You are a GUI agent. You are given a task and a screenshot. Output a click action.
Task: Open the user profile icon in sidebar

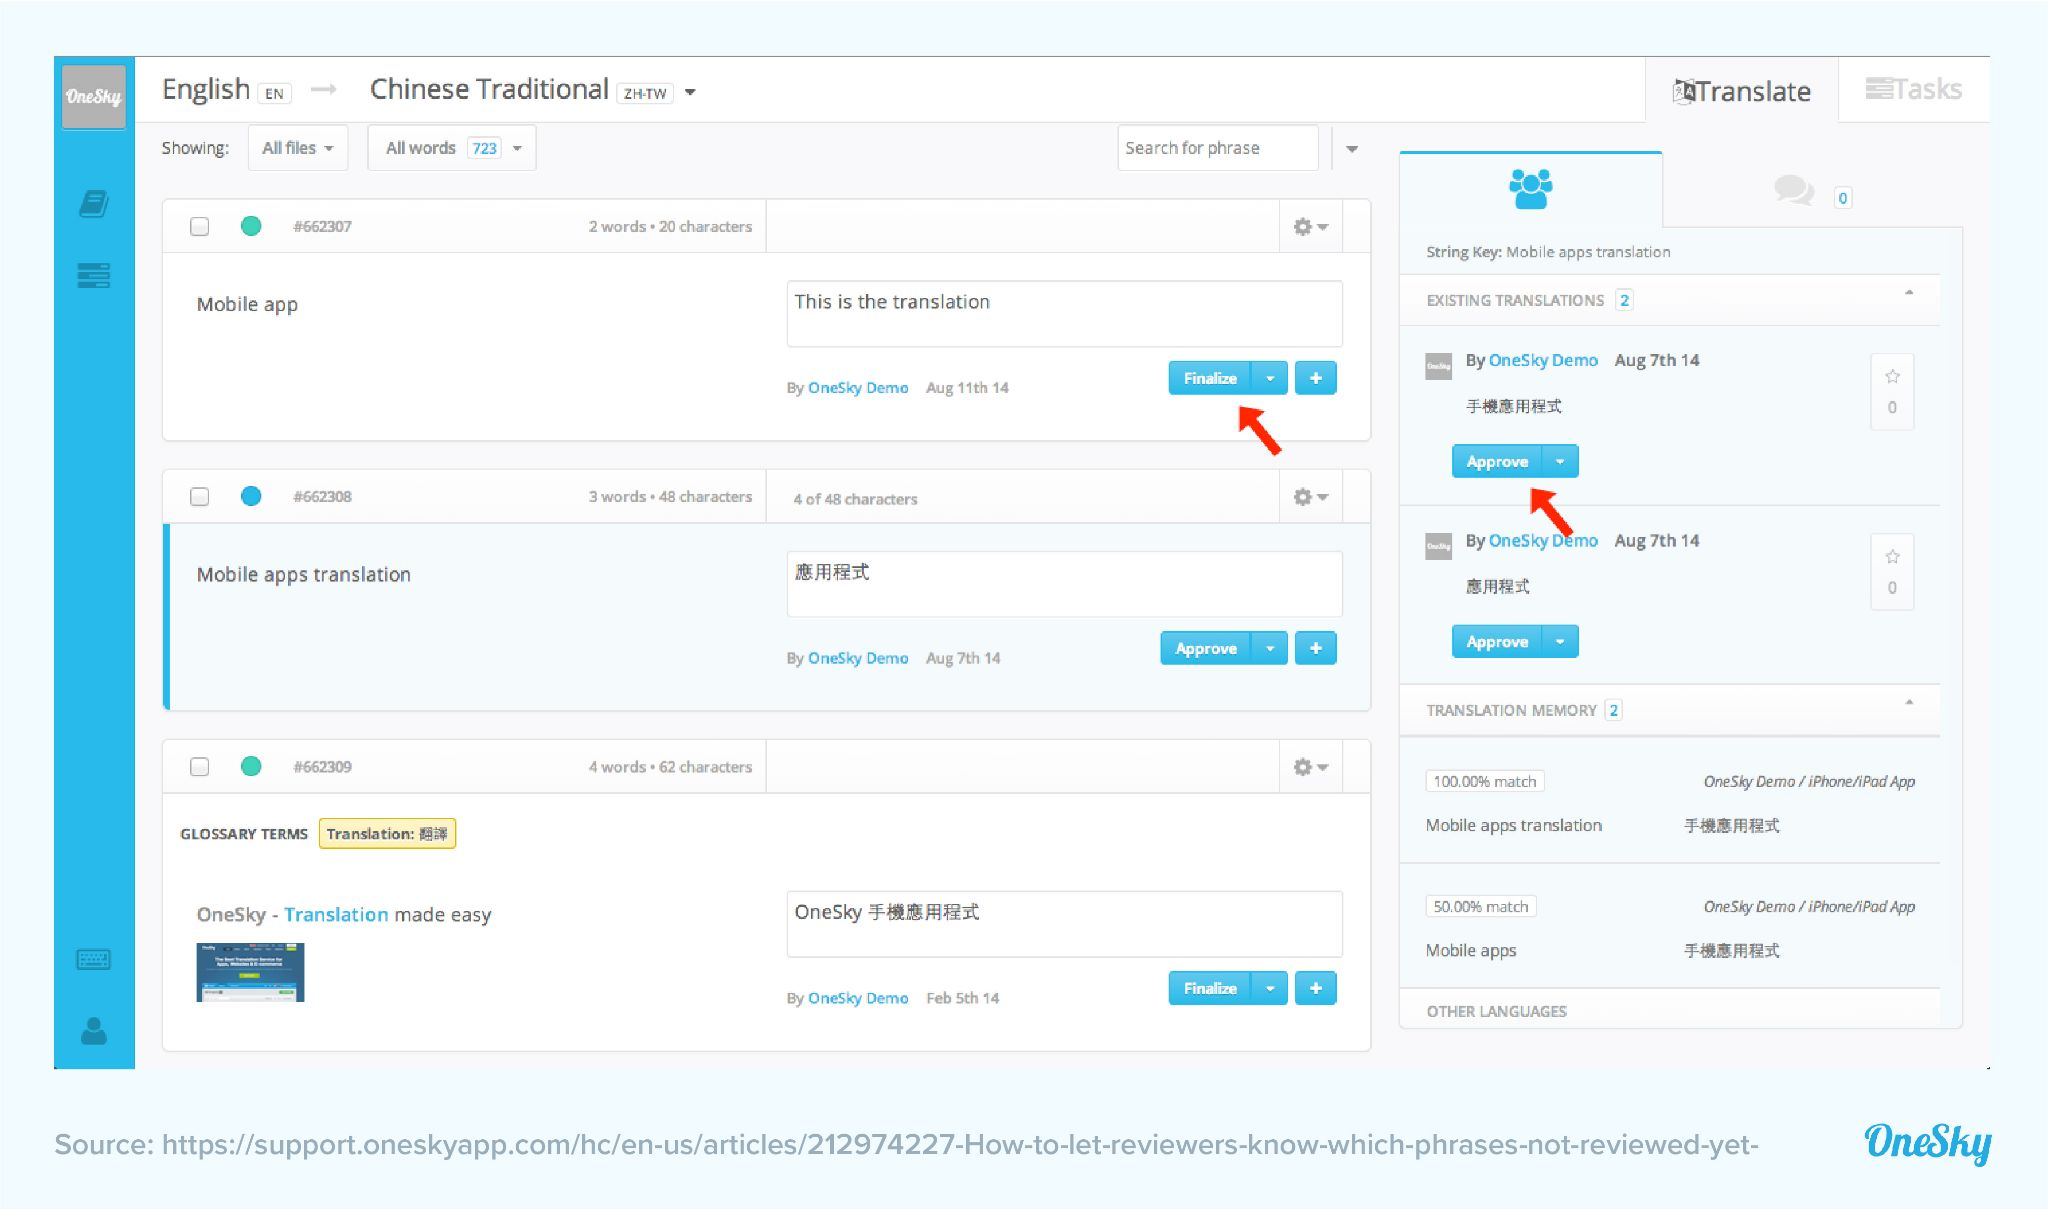point(94,1031)
